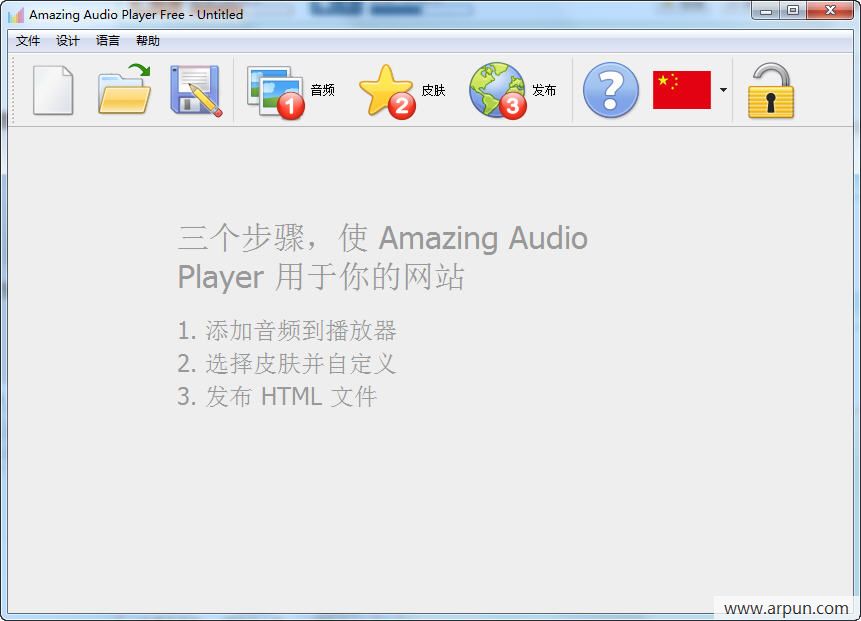Click step 3 发布 HTML 文件 text
This screenshot has height=621, width=861.
[278, 396]
